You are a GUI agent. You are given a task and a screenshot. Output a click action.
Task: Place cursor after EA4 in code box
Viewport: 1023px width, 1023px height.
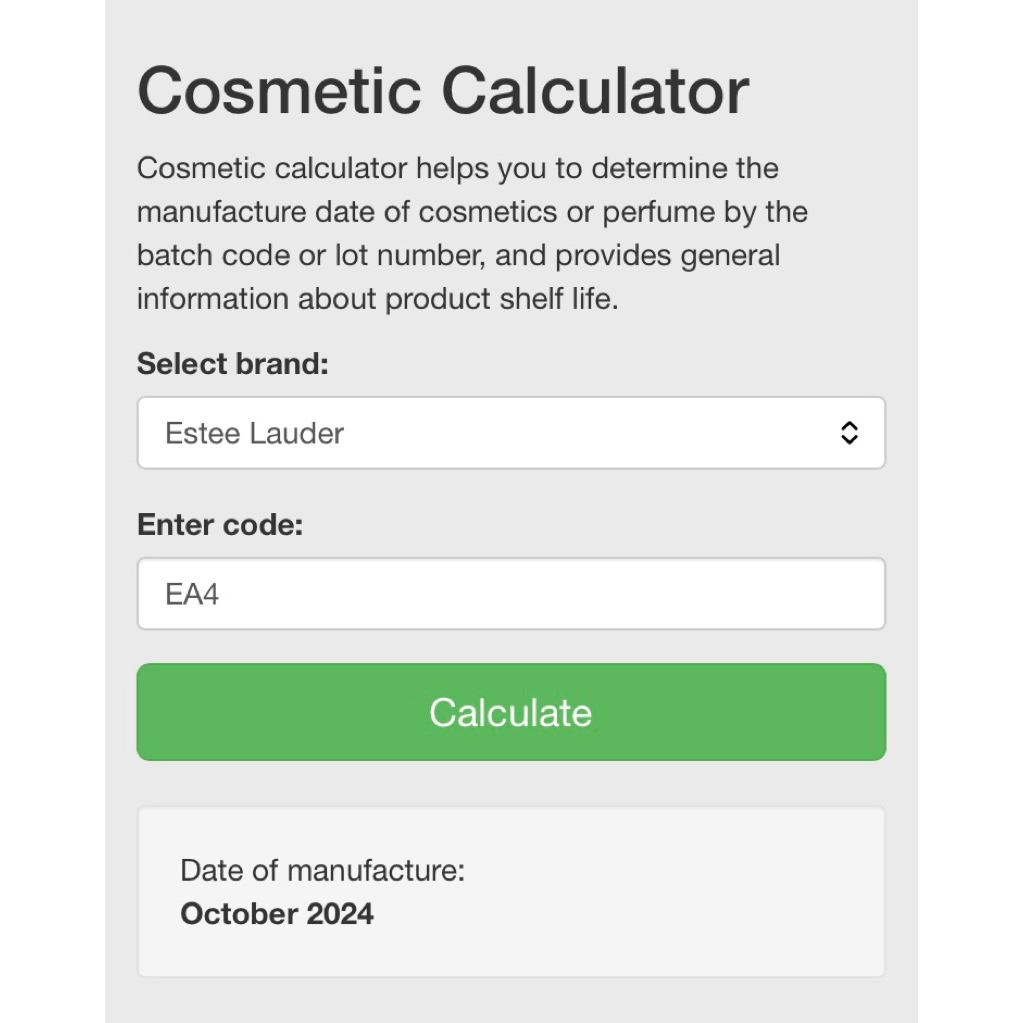(x=222, y=594)
